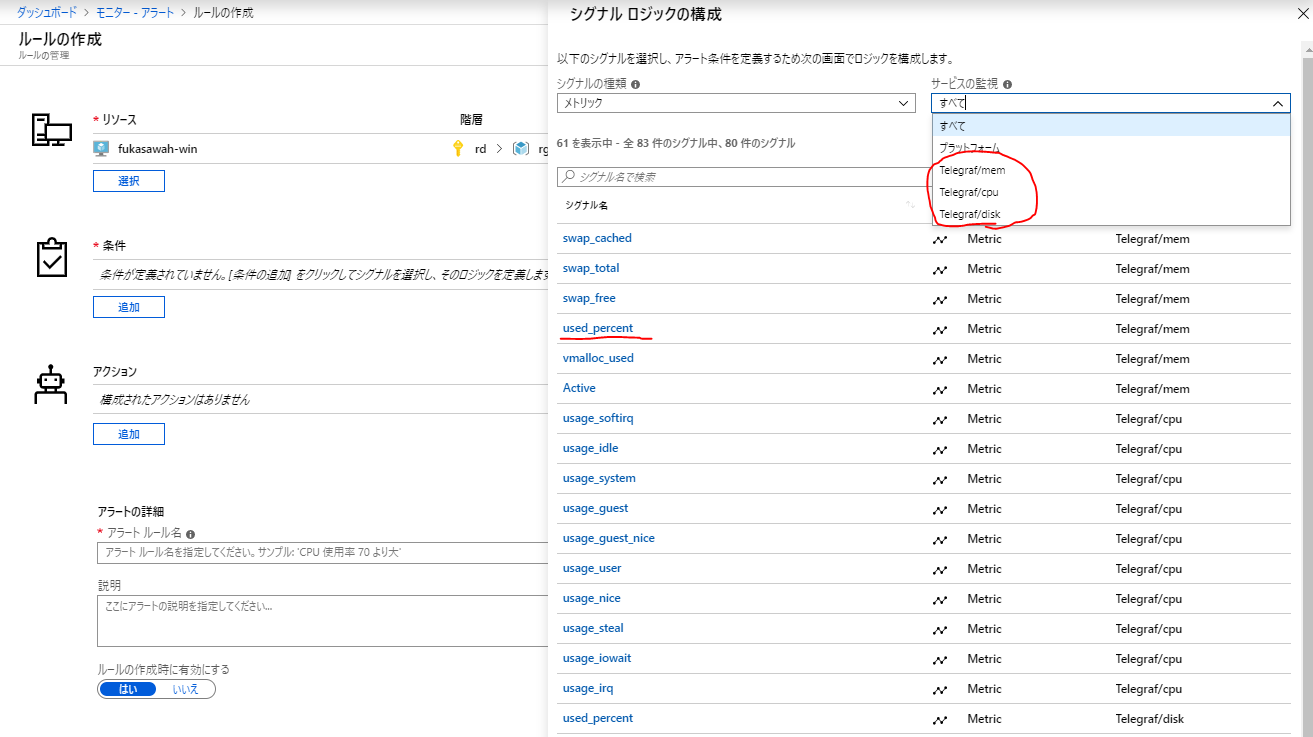Click metric chart icon in Active row
1313x737 pixels.
coord(940,389)
